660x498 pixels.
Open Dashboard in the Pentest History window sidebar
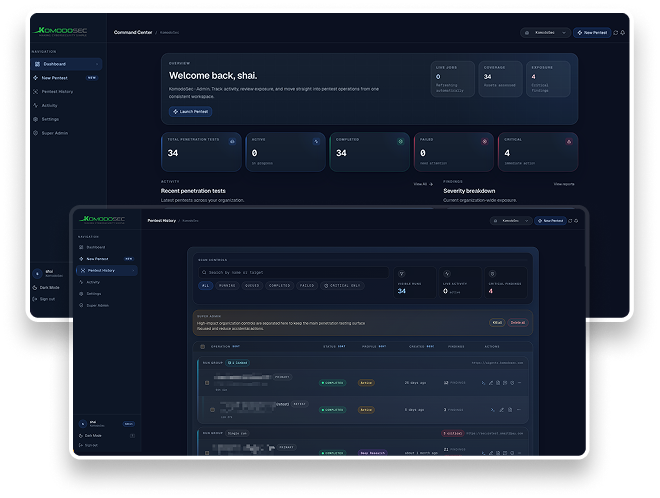(x=93, y=247)
